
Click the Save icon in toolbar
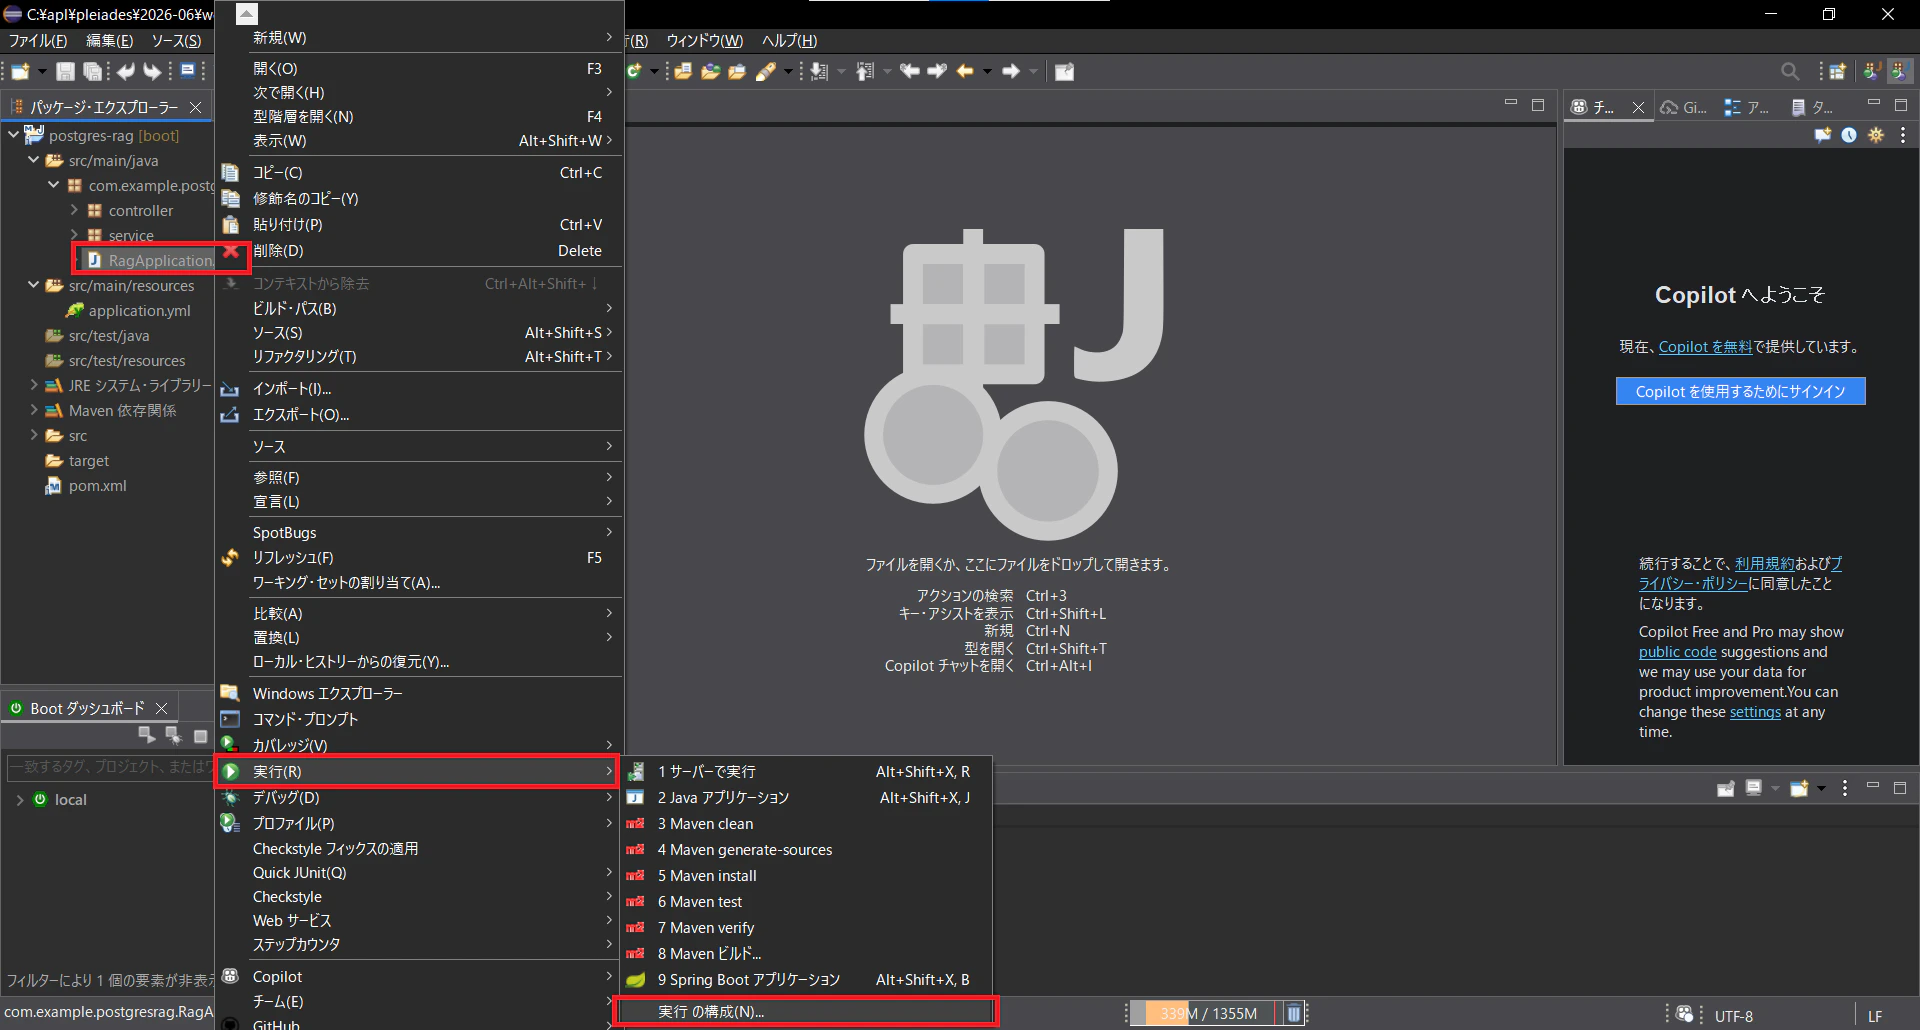tap(65, 71)
